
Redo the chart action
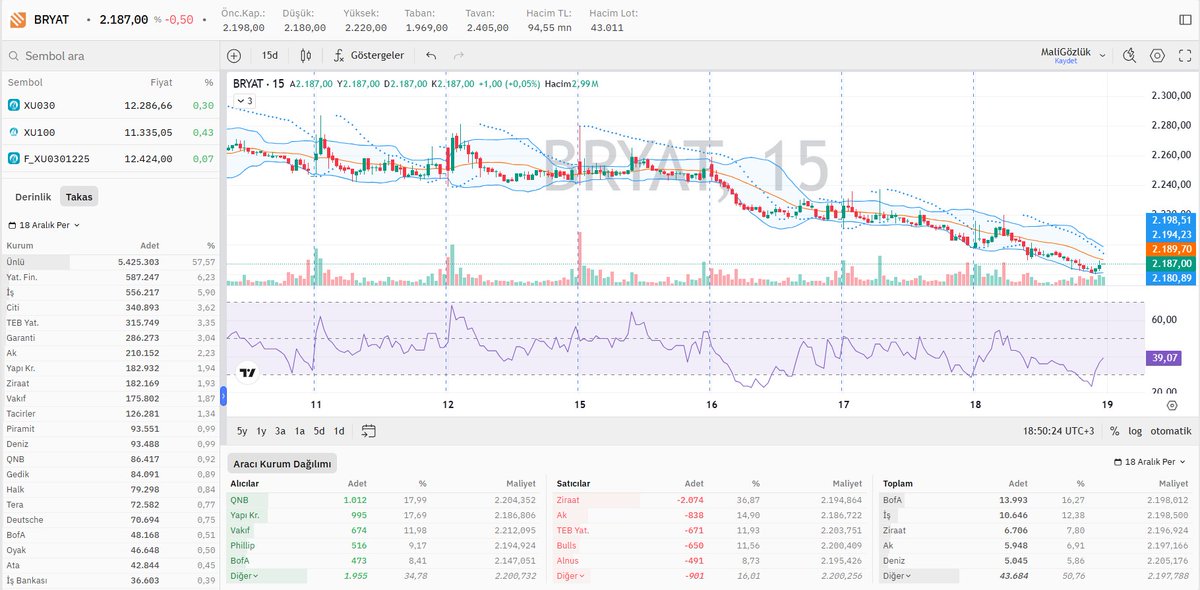[x=459, y=56]
